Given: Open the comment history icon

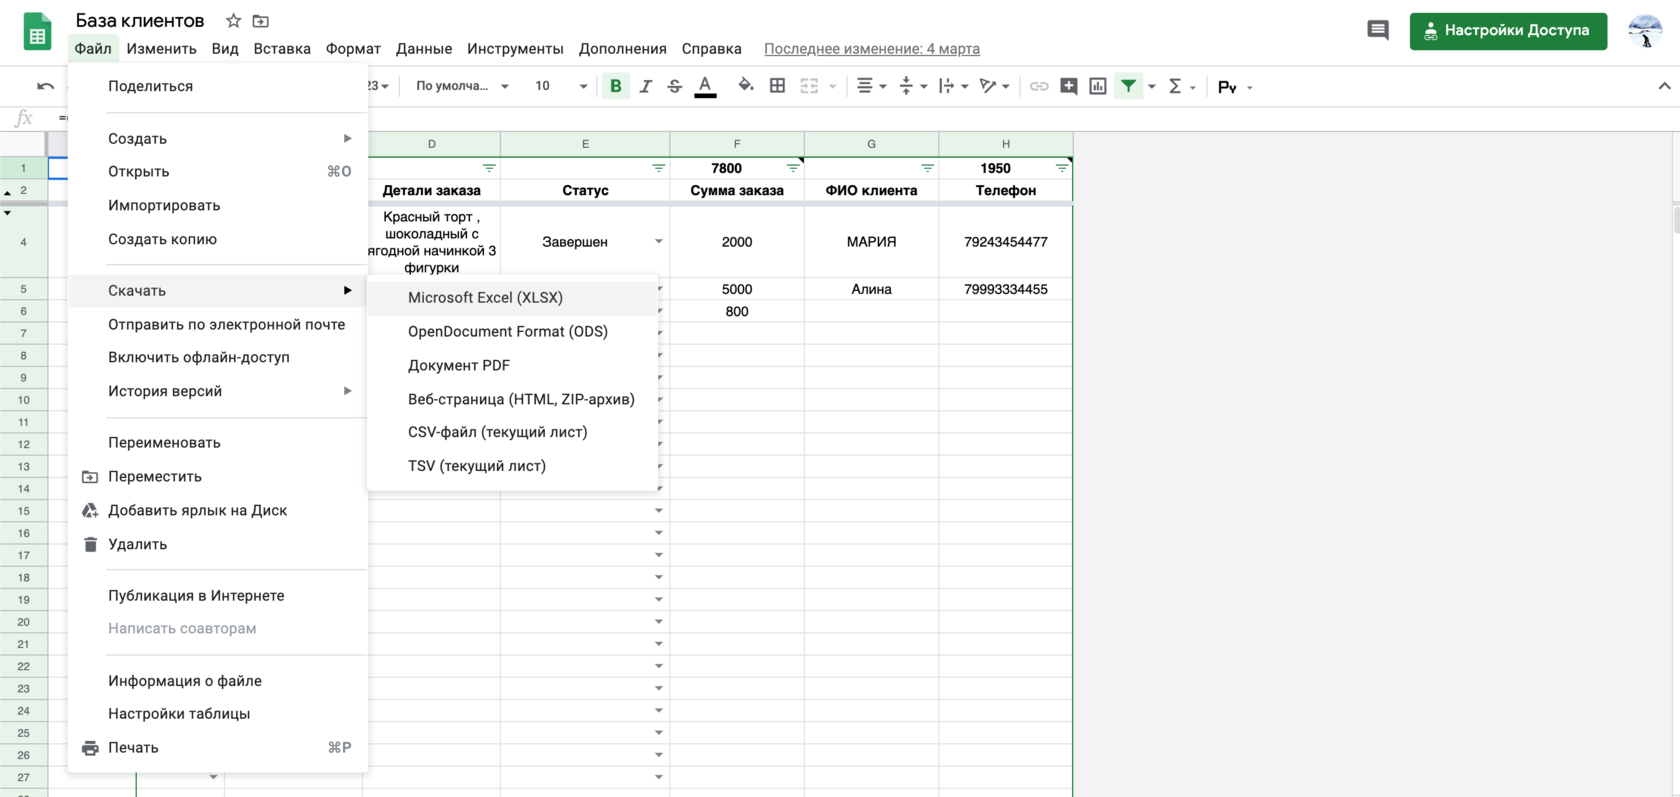Looking at the screenshot, I should click(x=1378, y=30).
